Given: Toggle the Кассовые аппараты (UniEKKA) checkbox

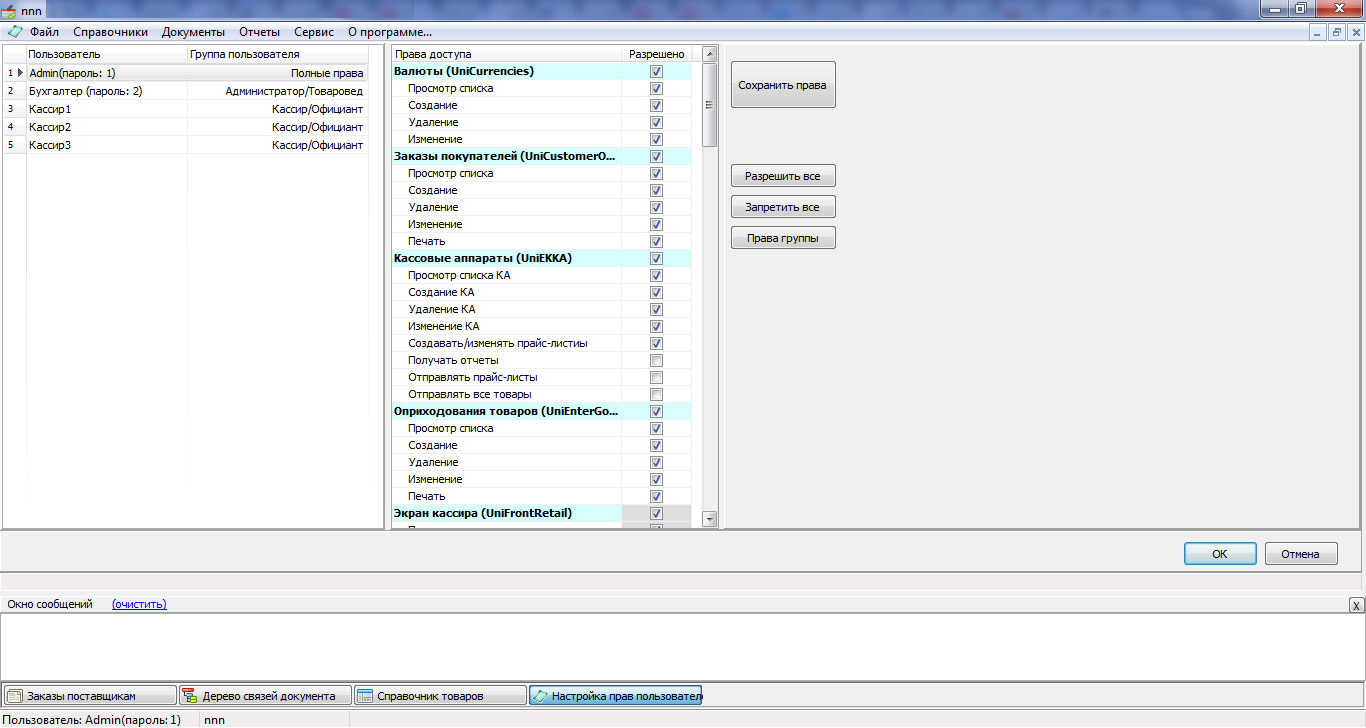Looking at the screenshot, I should 656,258.
